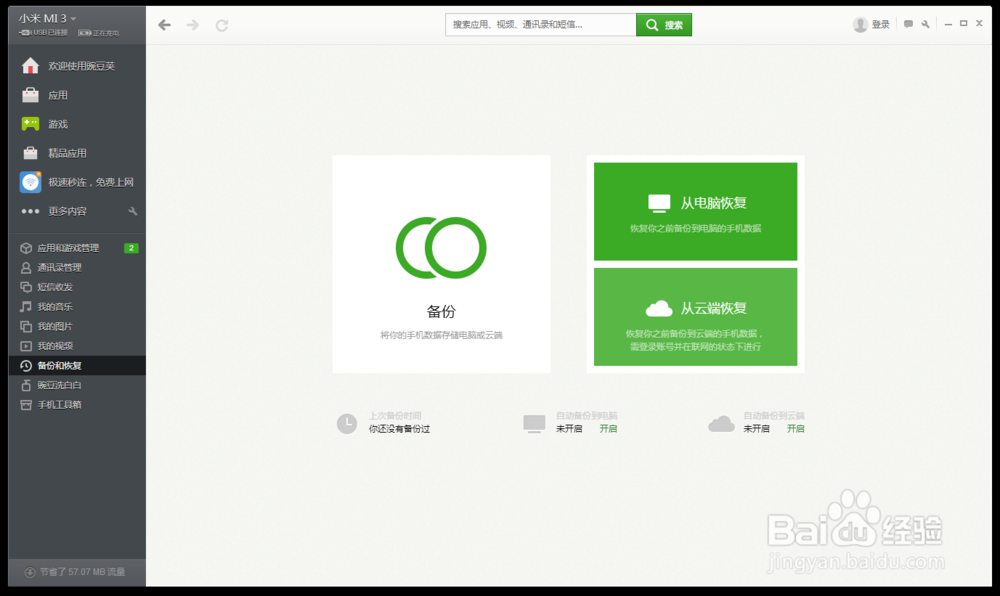Screen dimensions: 1000x596
Task: Click the gray monitor auto-backup icon
Action: [x=534, y=423]
